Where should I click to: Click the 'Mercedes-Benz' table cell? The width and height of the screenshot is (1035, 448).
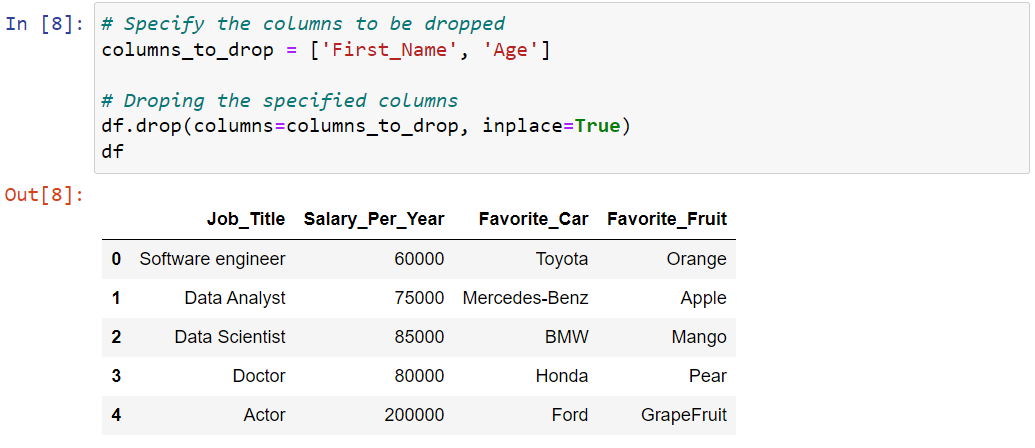tap(525, 298)
